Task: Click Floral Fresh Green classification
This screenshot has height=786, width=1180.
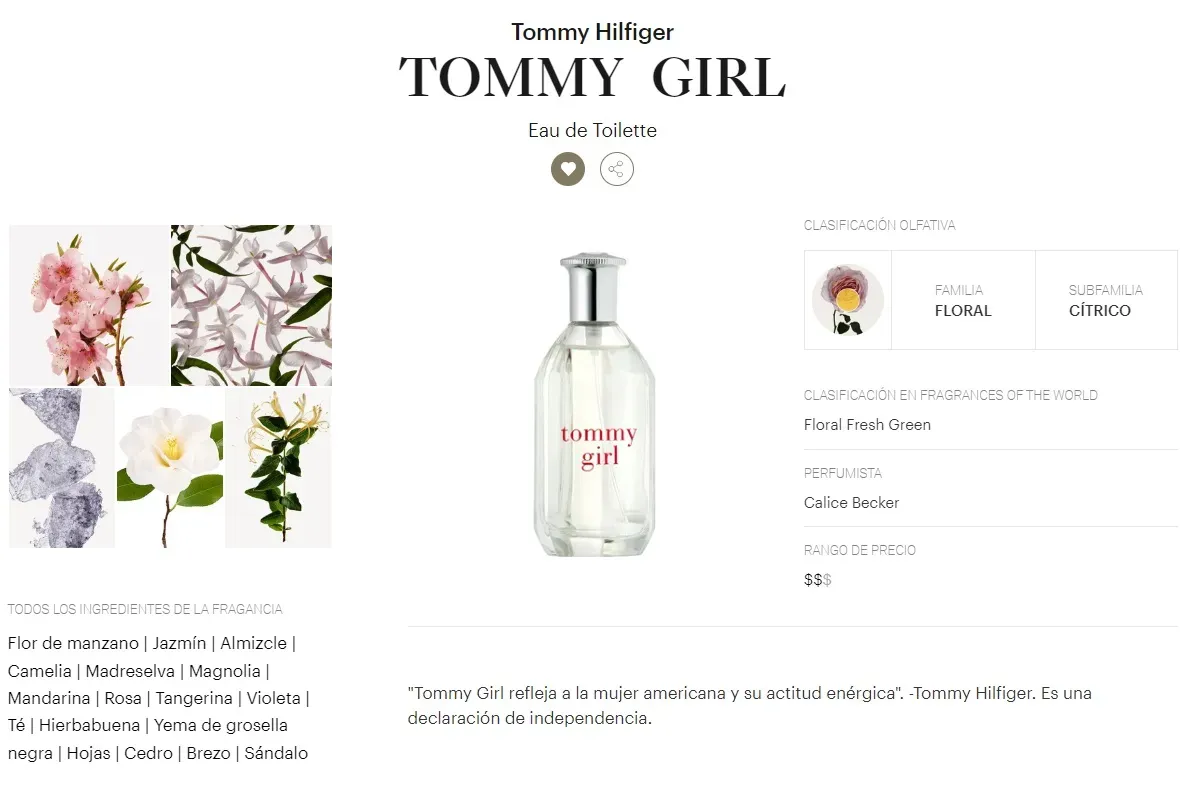Action: (x=867, y=425)
